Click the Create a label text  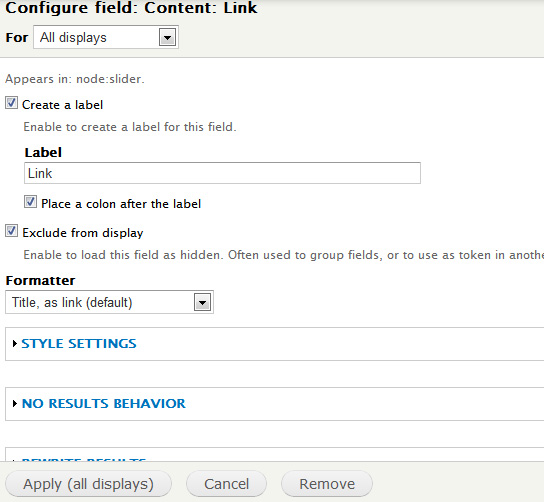click(62, 105)
